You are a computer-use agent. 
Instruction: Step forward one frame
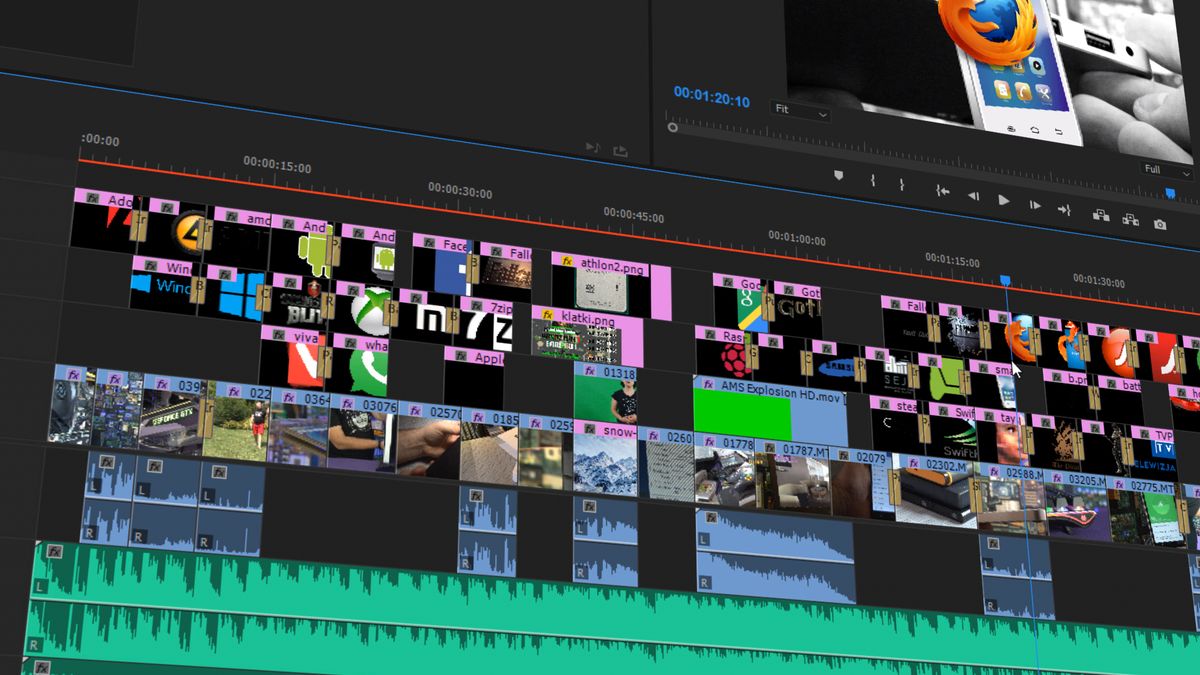(1035, 206)
